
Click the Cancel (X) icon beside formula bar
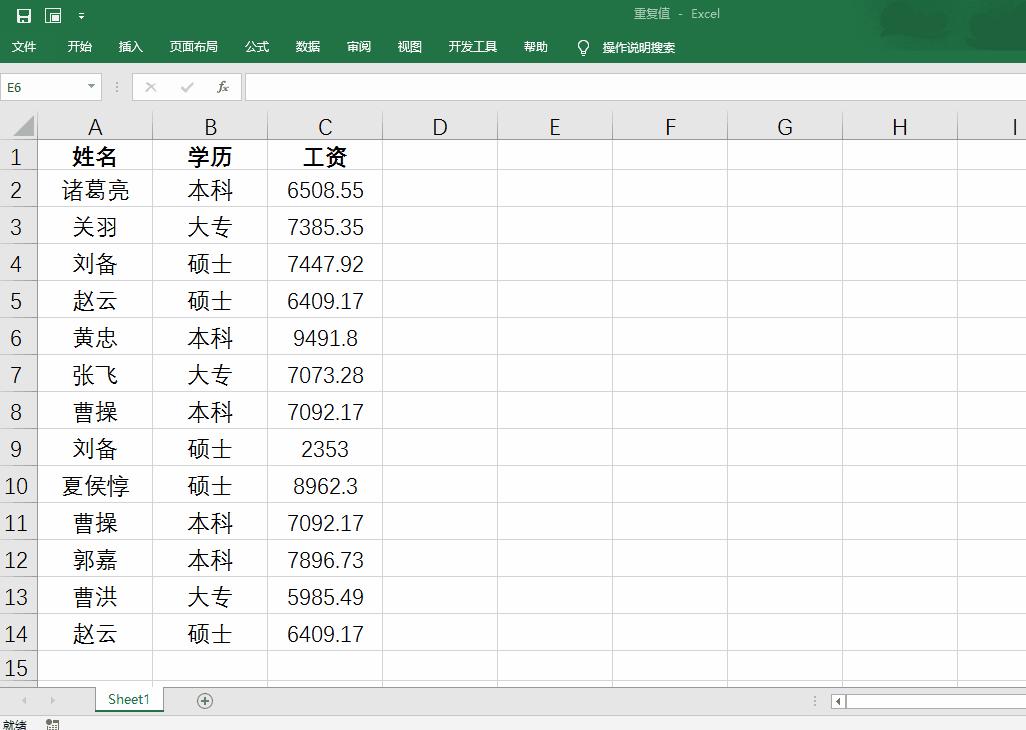pos(150,87)
